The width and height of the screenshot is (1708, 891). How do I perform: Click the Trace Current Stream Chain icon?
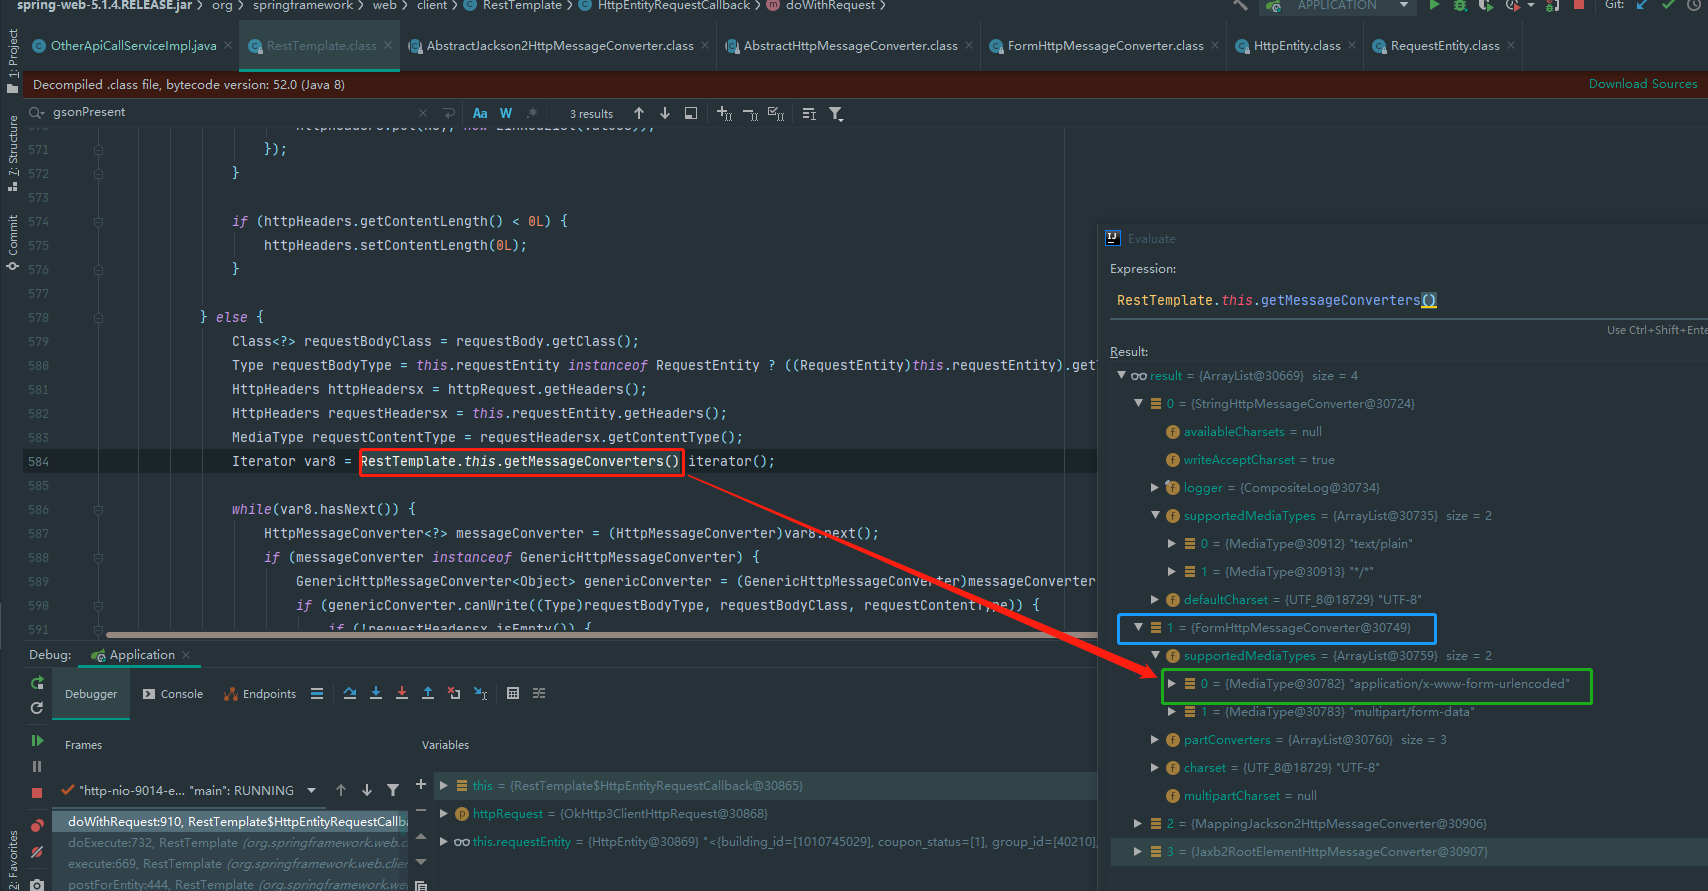coord(539,693)
